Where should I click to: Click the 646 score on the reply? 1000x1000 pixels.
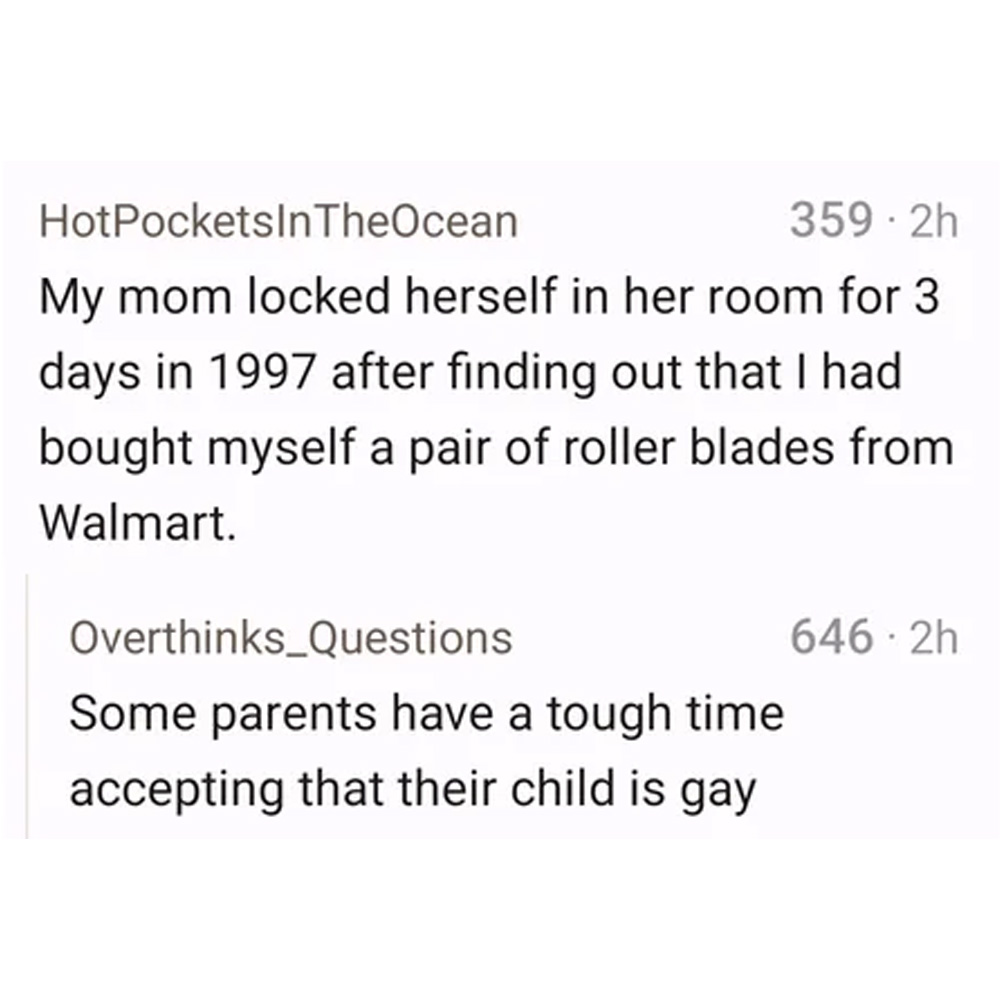pyautogui.click(x=829, y=637)
